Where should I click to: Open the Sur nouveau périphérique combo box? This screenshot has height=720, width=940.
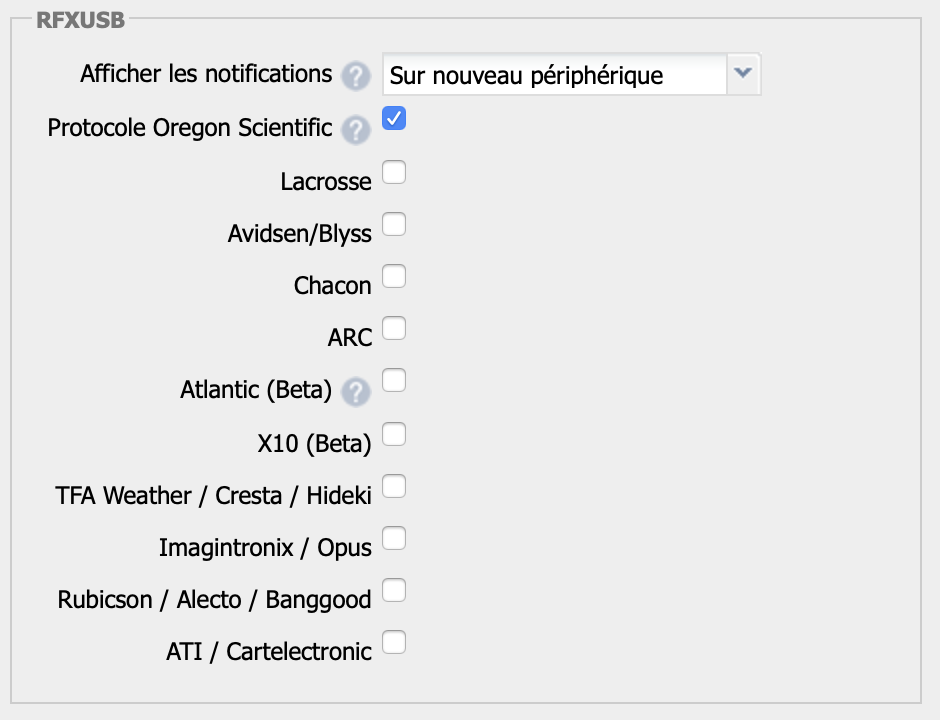(x=572, y=74)
